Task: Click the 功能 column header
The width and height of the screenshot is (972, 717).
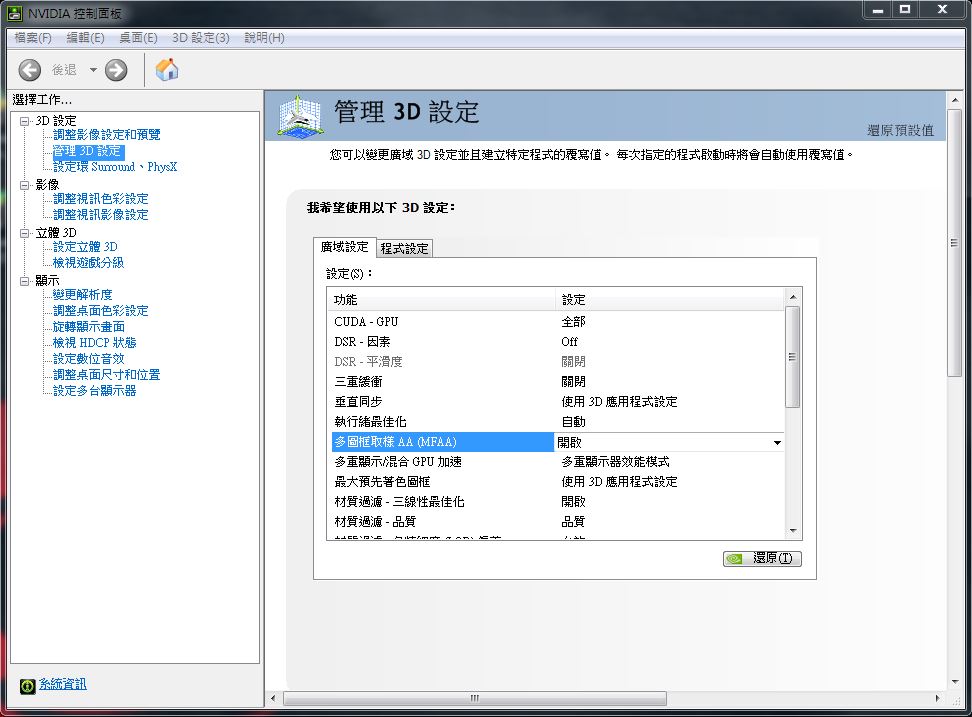Action: 441,300
